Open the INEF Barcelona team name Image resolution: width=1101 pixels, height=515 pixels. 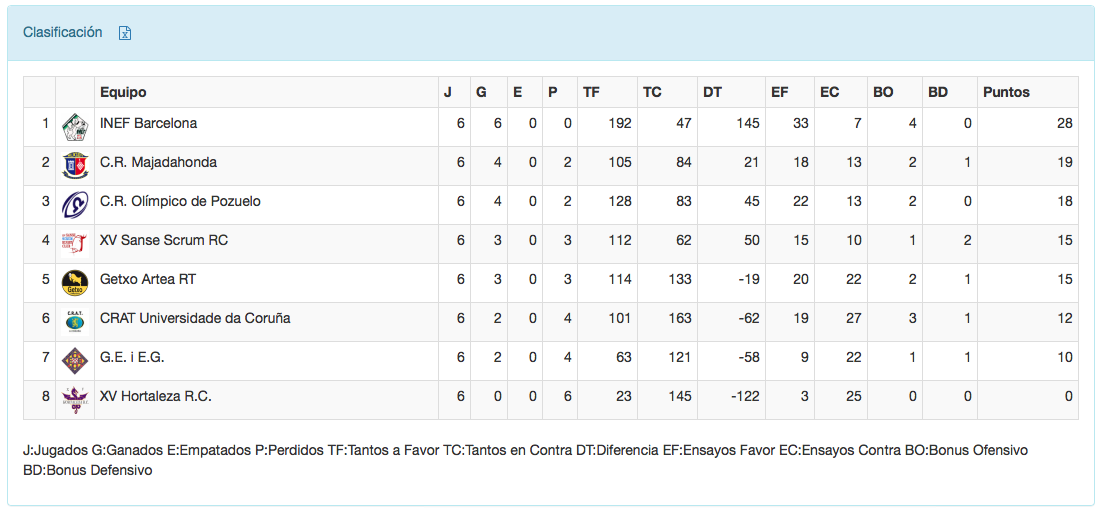pyautogui.click(x=148, y=123)
